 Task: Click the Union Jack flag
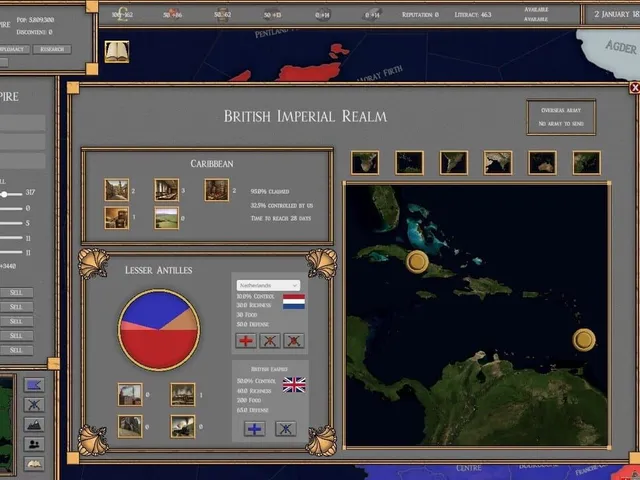coord(294,384)
